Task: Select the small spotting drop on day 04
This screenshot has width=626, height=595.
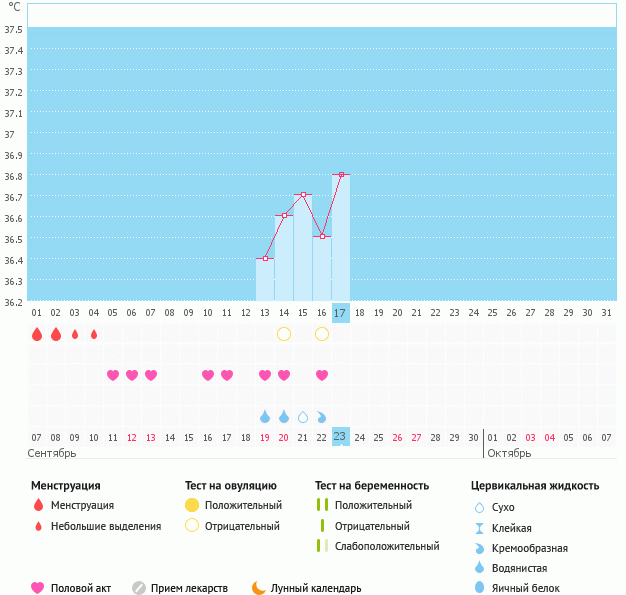Action: (94, 334)
